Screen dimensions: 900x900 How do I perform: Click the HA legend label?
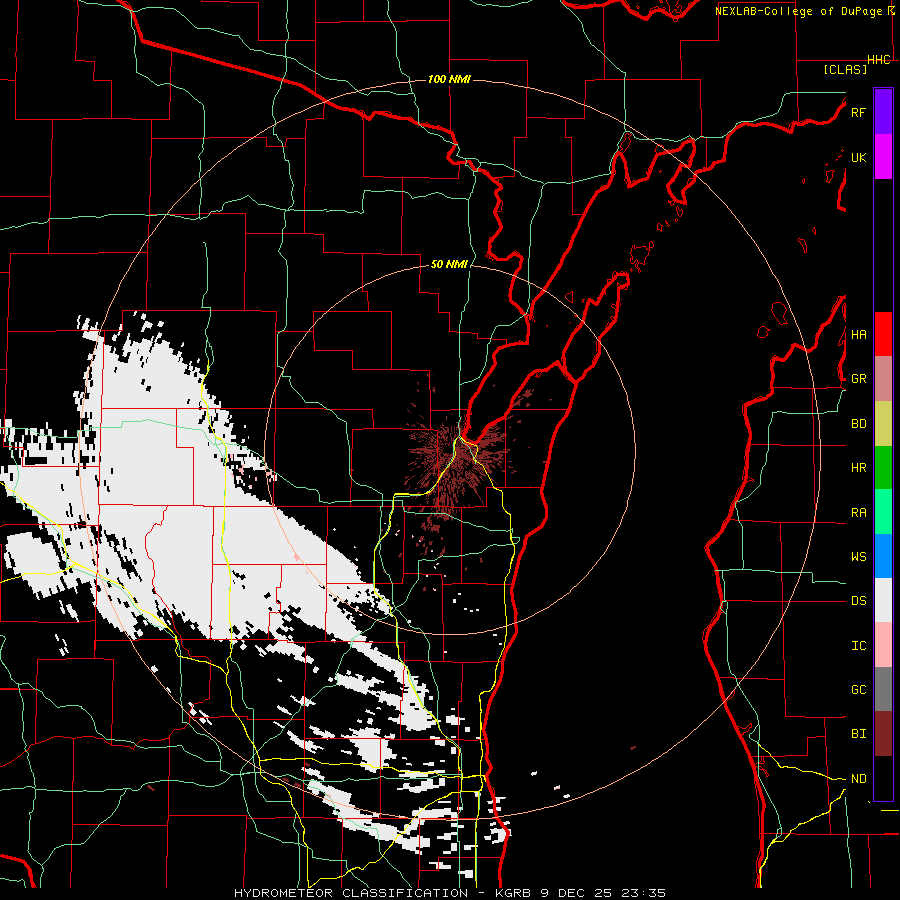click(x=858, y=335)
